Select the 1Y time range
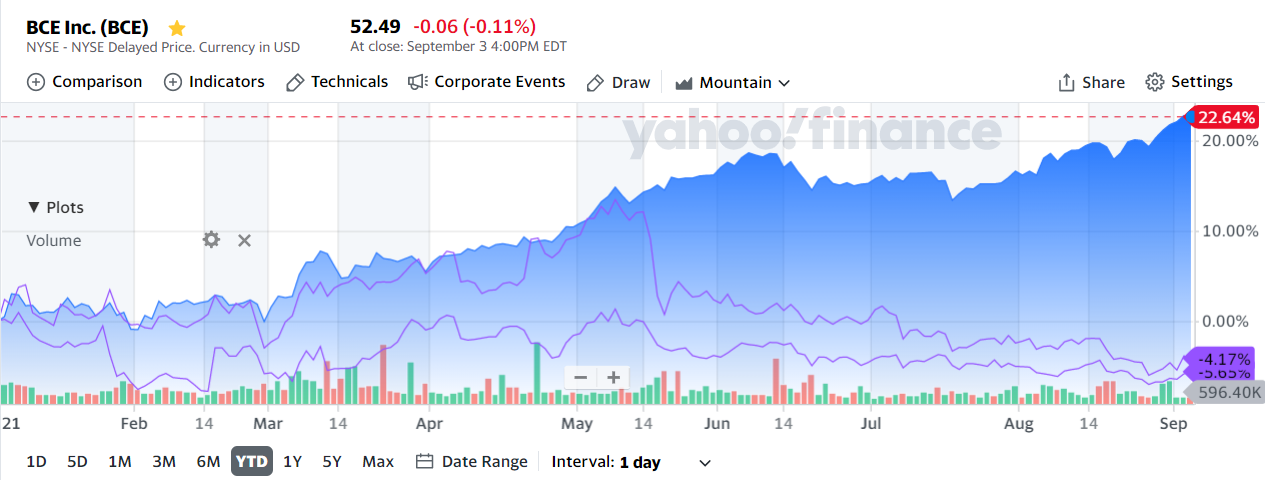The image size is (1265, 481). click(x=292, y=462)
